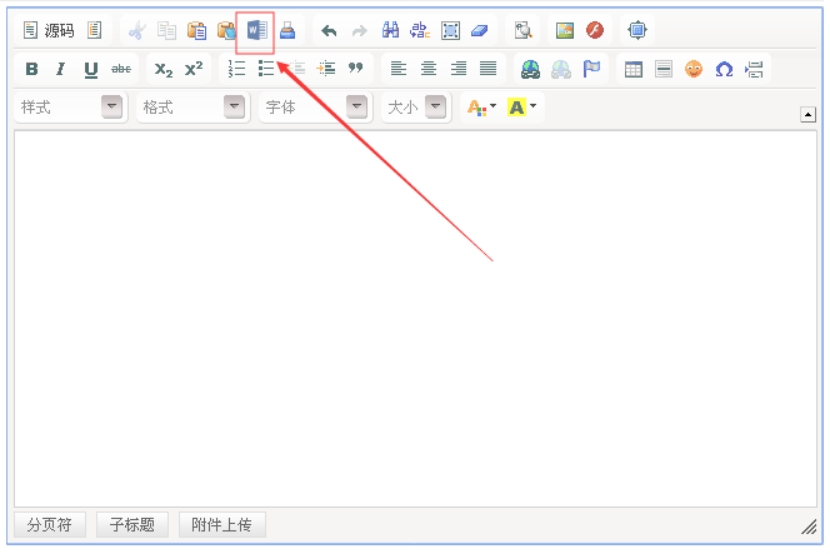Switch to 源码 source view
830x554 pixels.
49,31
